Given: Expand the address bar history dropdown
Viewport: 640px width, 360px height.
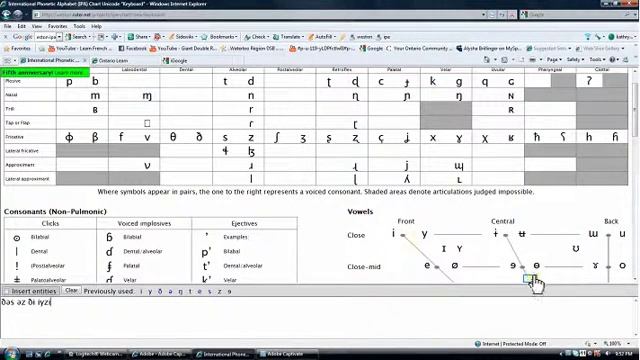Looking at the screenshot, I should [483, 15].
